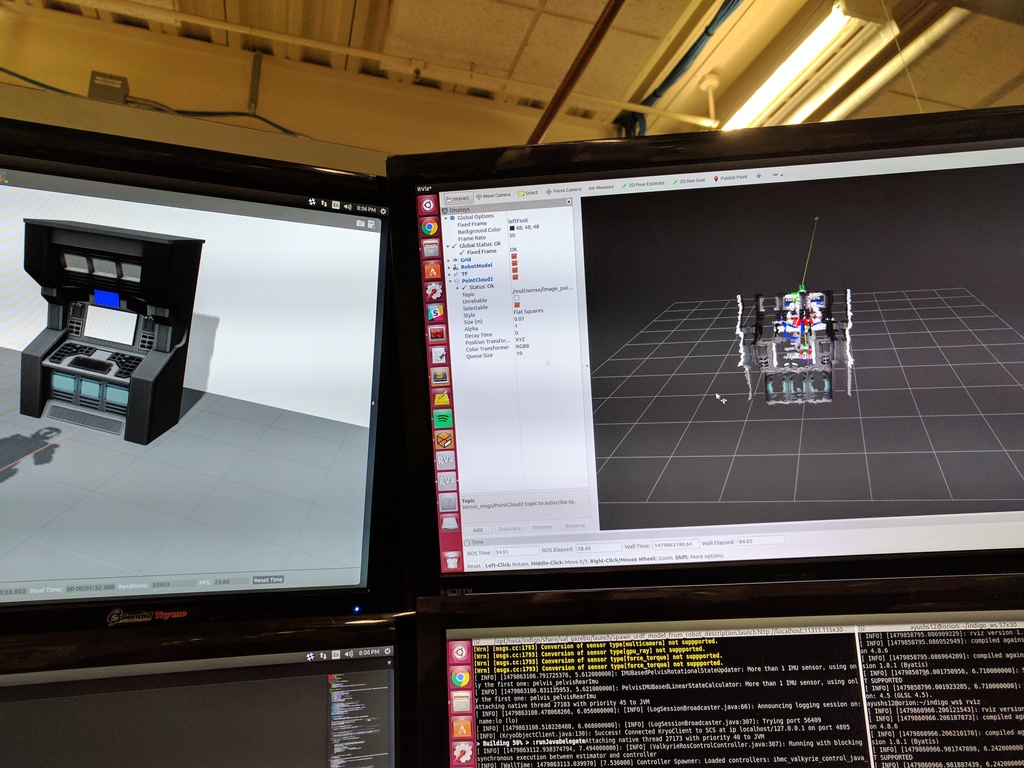Enable the Unreliable checkbox
This screenshot has width=1024, height=768.
point(517,298)
